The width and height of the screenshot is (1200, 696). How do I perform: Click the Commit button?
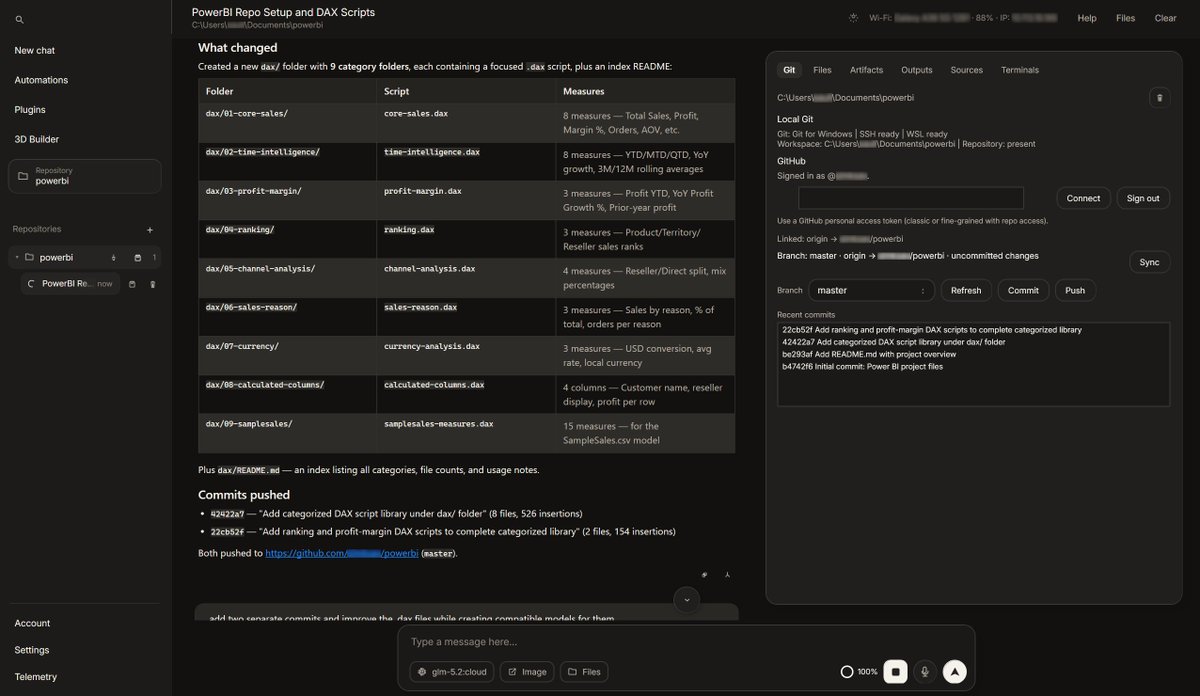point(1023,290)
